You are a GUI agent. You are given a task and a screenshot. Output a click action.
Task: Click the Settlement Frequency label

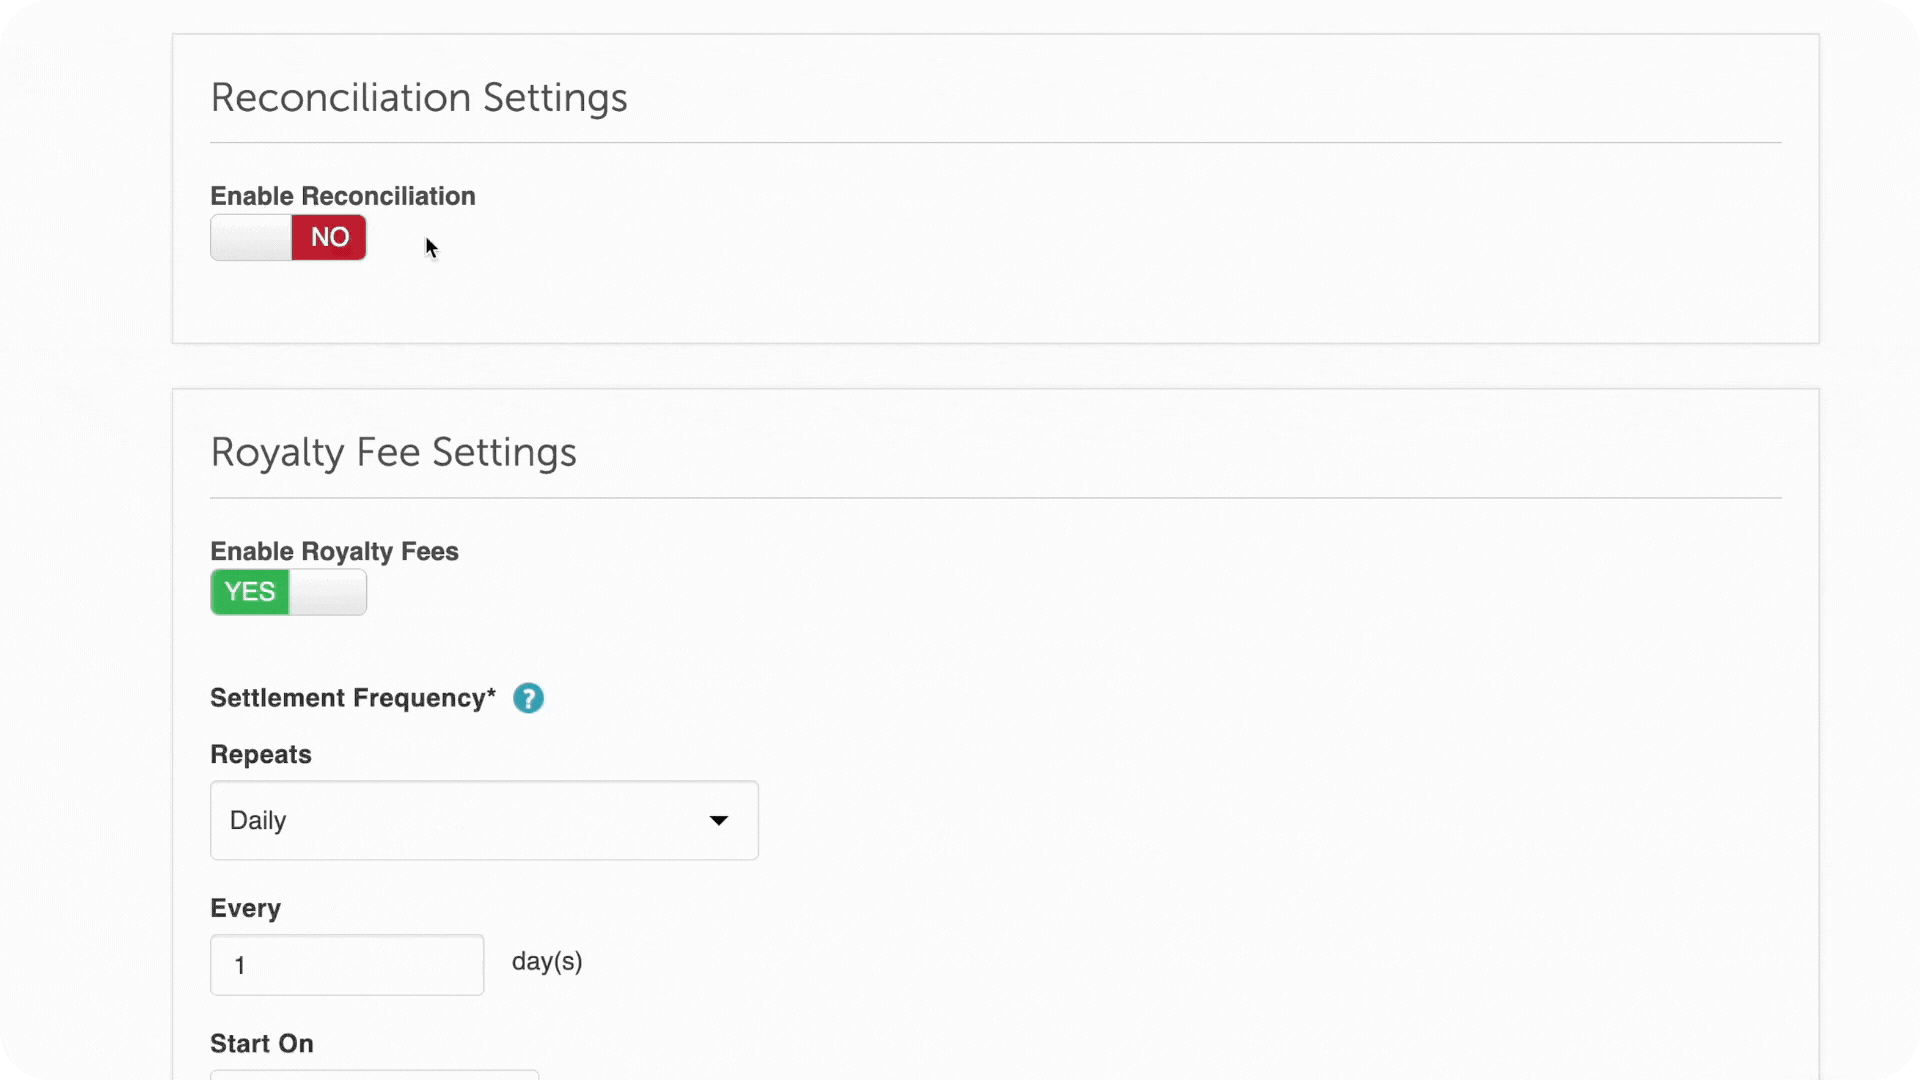pos(352,698)
